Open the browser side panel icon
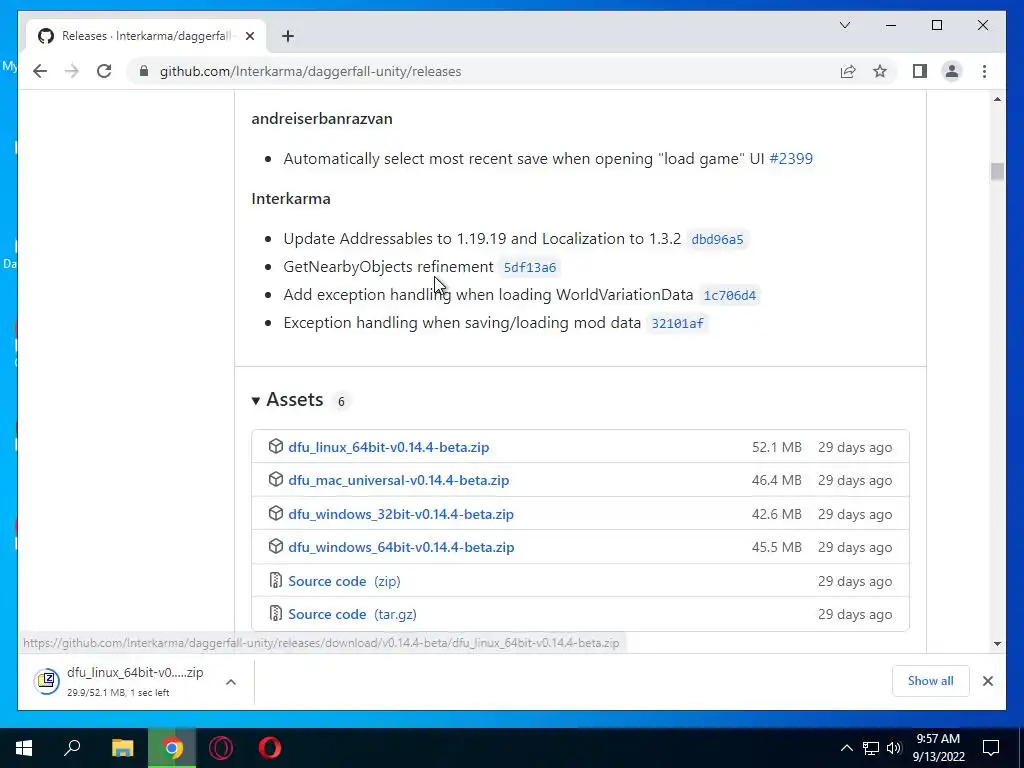 [920, 71]
